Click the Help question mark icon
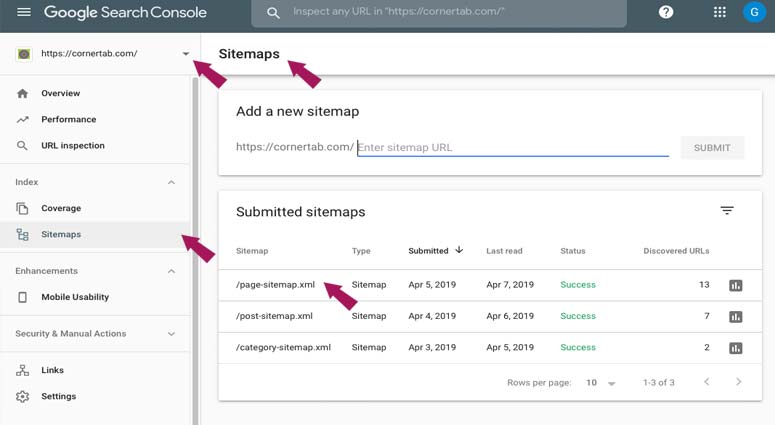This screenshot has width=775, height=425. click(x=666, y=13)
